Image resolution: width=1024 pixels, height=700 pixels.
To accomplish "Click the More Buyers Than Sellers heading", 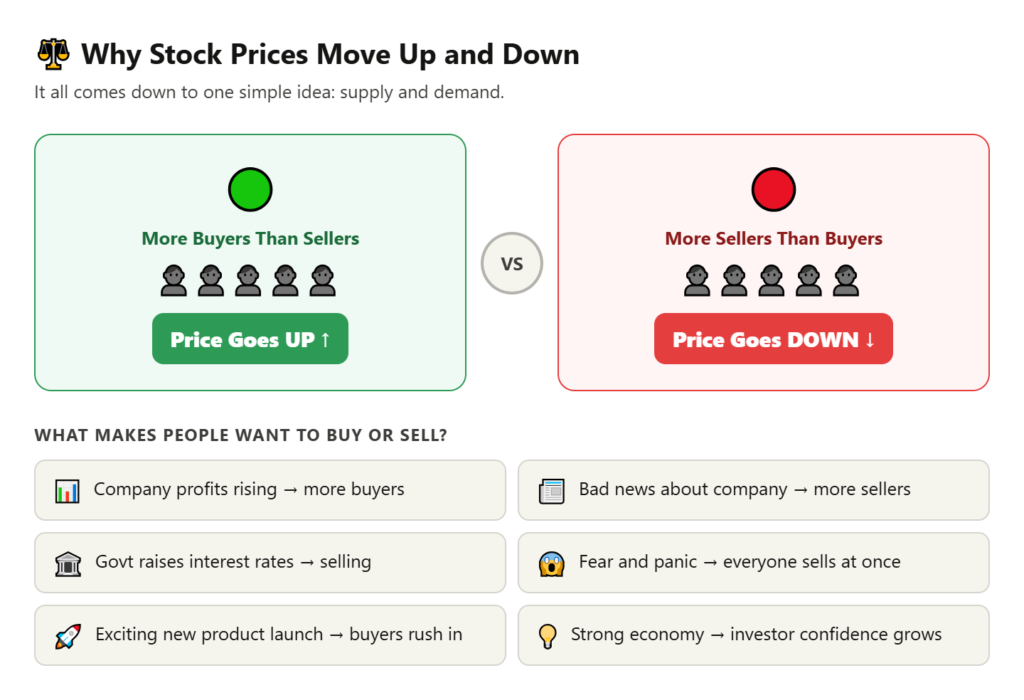I will coord(250,239).
